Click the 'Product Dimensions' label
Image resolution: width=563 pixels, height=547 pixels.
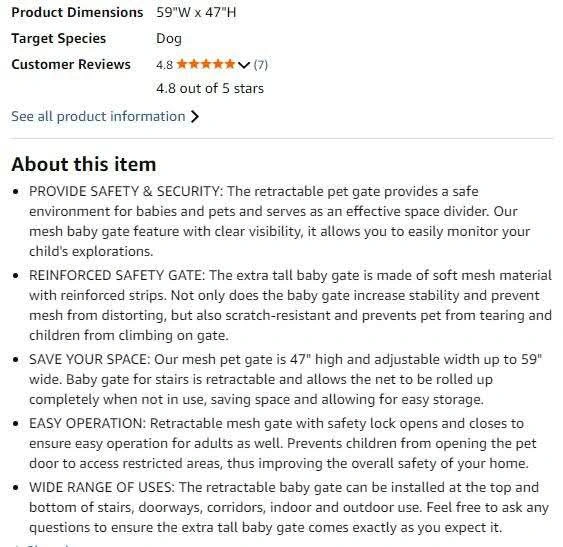tap(77, 13)
